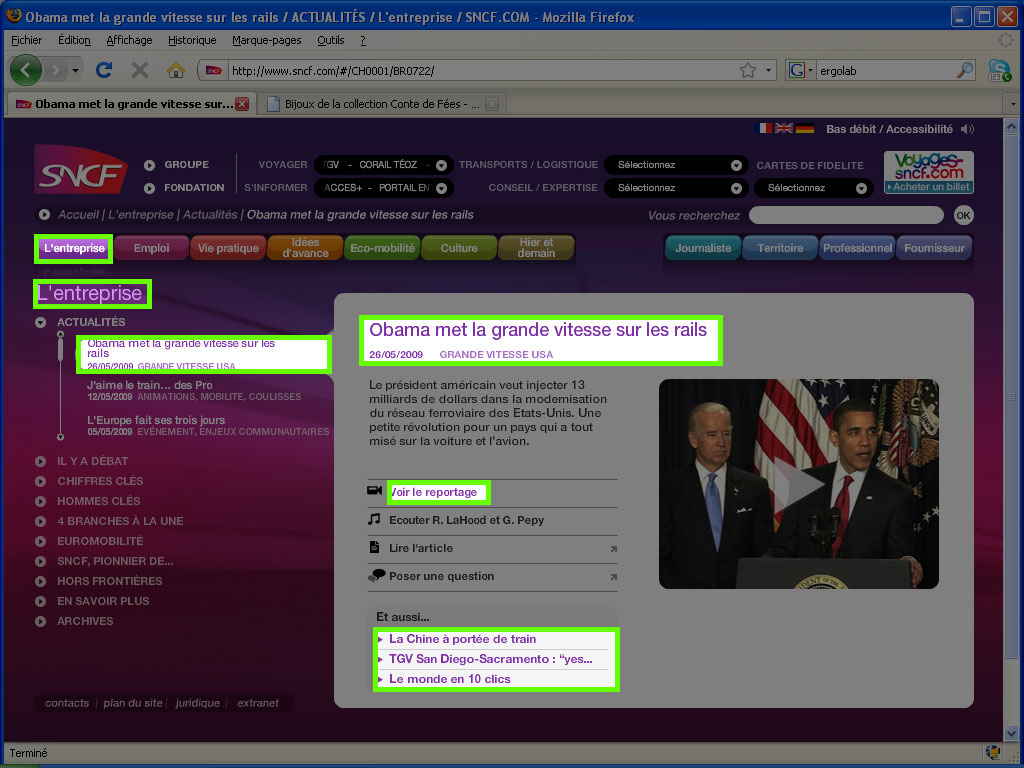Play the Obama video thumbnail
The image size is (1024, 768).
pos(799,484)
